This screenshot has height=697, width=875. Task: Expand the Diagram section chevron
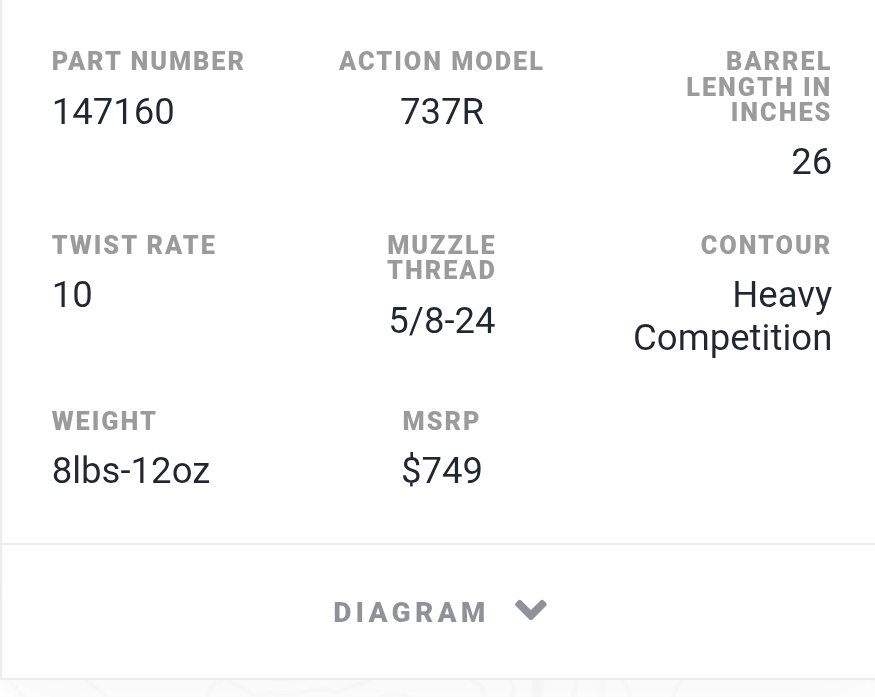click(531, 610)
